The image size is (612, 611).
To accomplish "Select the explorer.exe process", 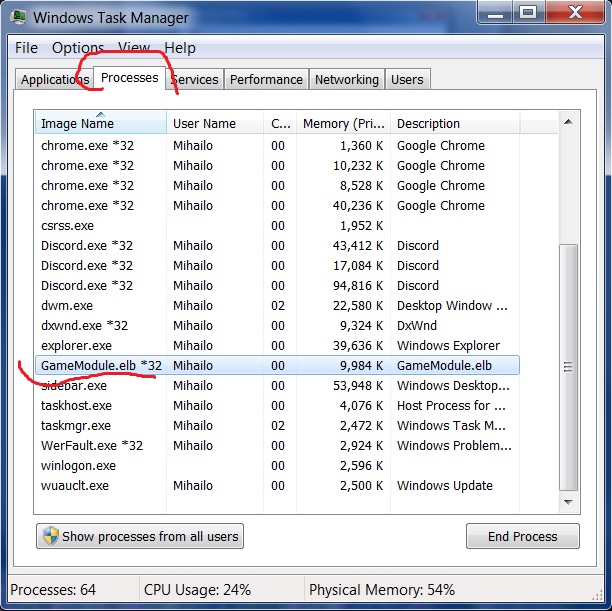I will point(277,346).
